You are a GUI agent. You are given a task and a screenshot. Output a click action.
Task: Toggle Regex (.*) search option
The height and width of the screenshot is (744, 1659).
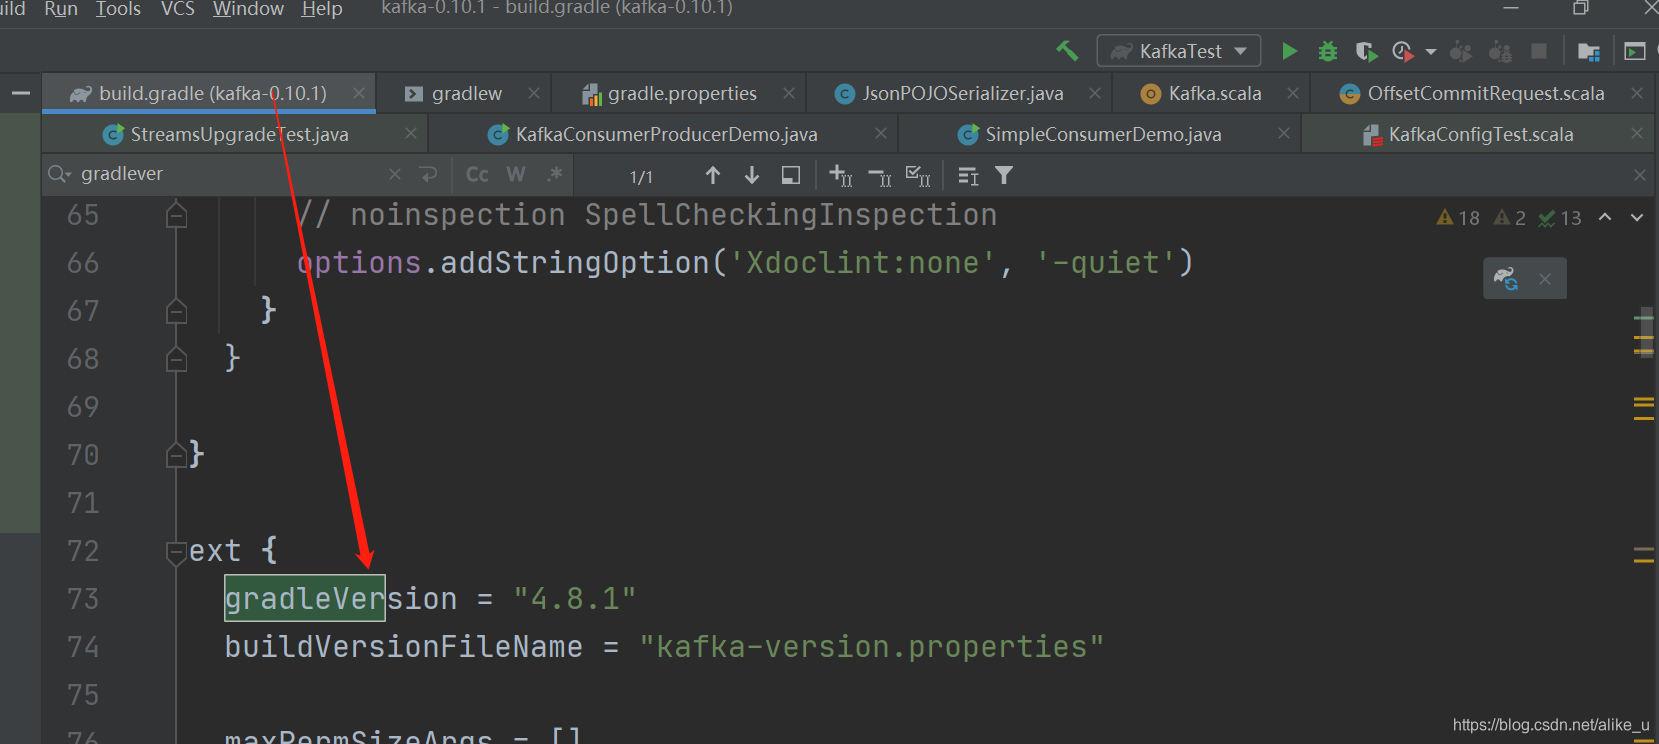[x=554, y=174]
